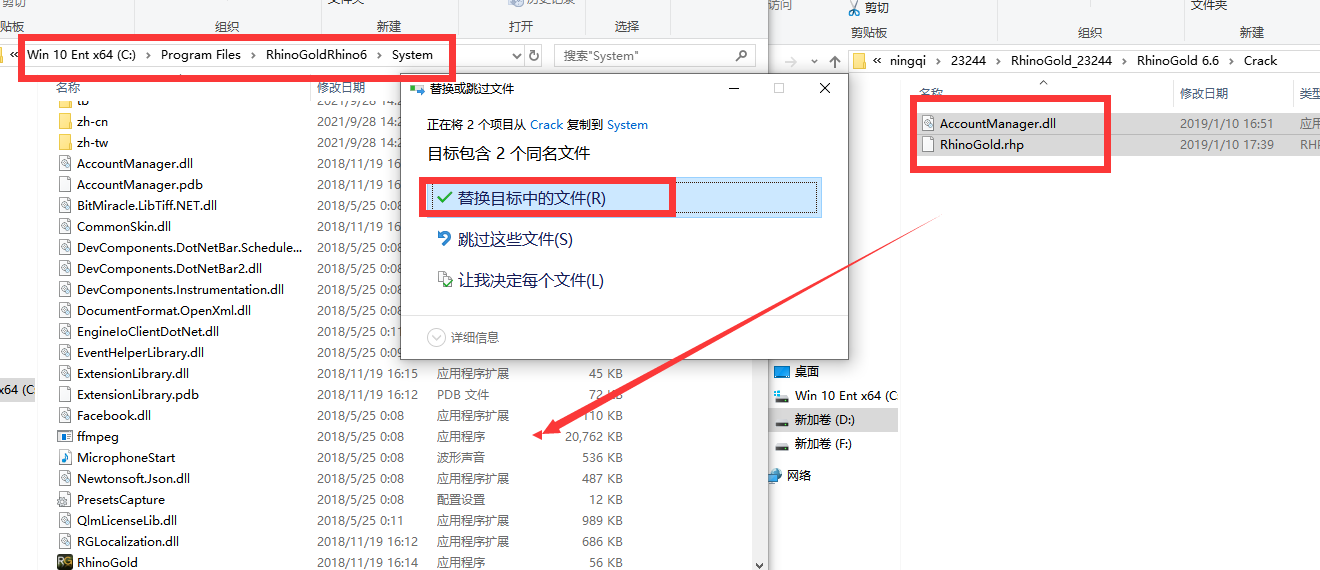
Task: Click the DocumentFormat.OpenXml.dll file icon
Action: [x=65, y=311]
